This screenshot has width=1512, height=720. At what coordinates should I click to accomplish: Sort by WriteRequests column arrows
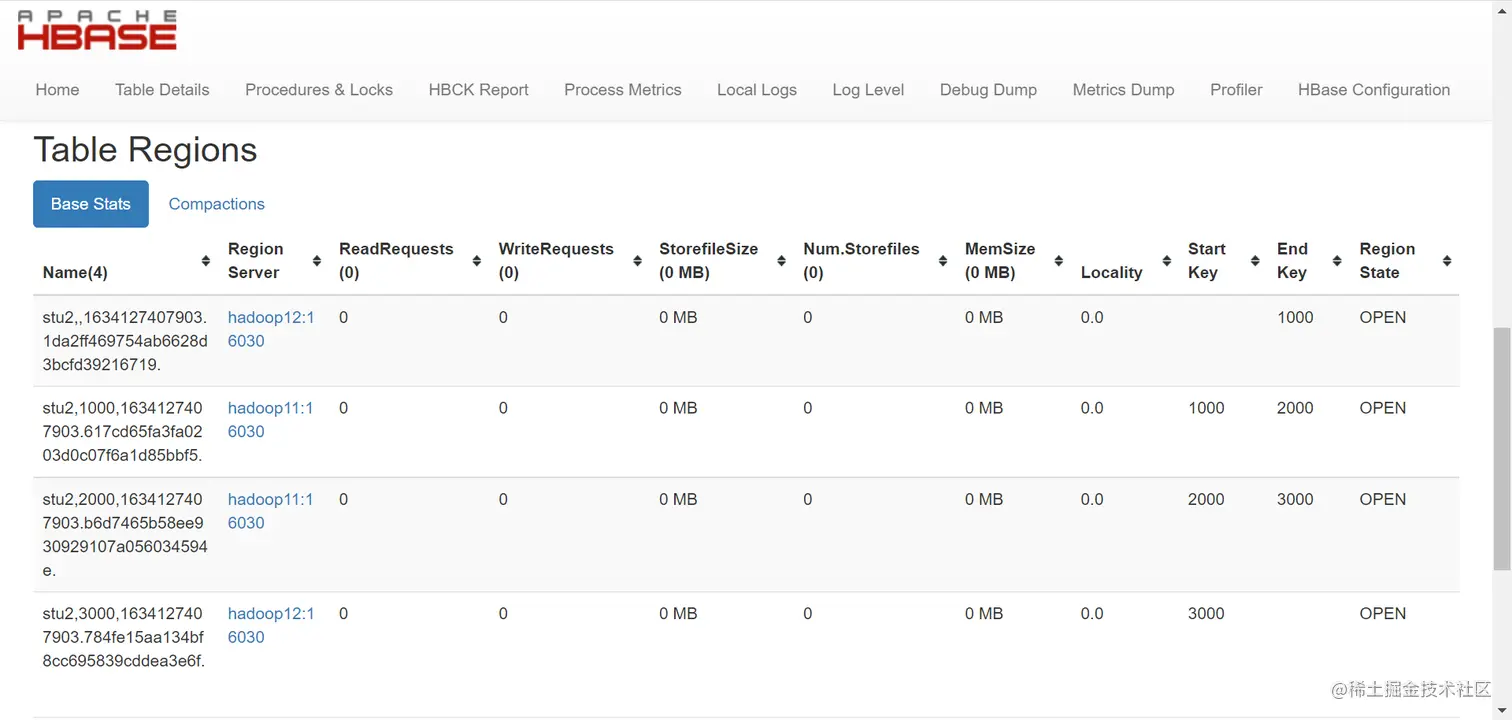[637, 261]
